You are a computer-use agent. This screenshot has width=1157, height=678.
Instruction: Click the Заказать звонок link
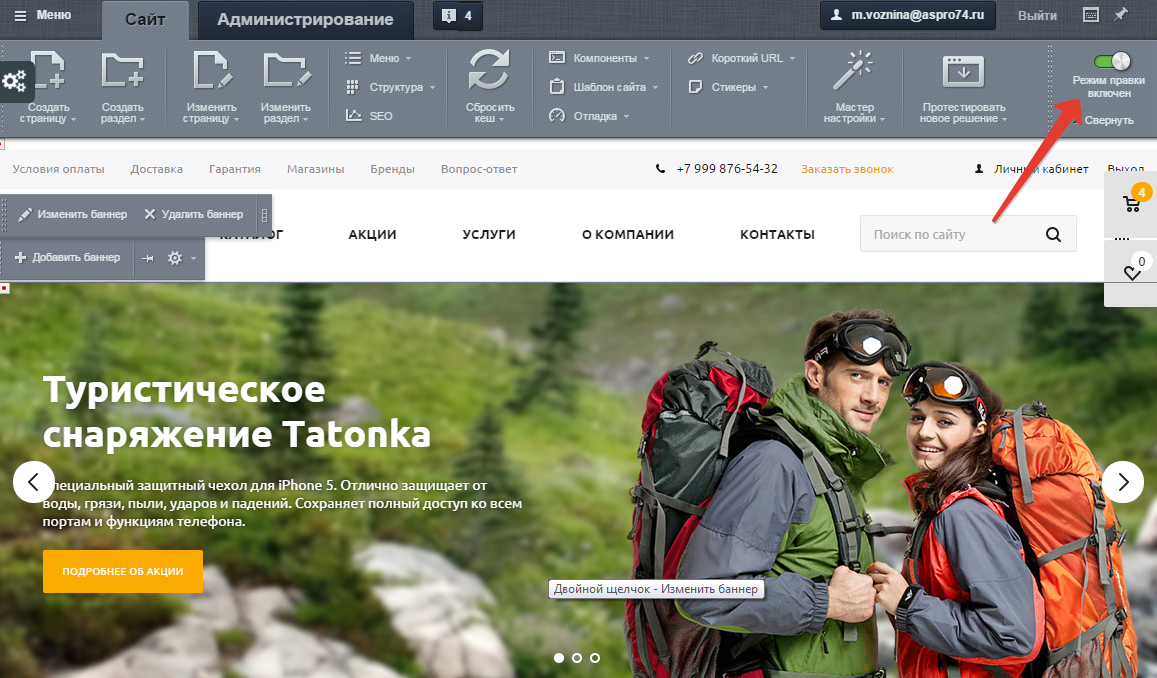847,169
